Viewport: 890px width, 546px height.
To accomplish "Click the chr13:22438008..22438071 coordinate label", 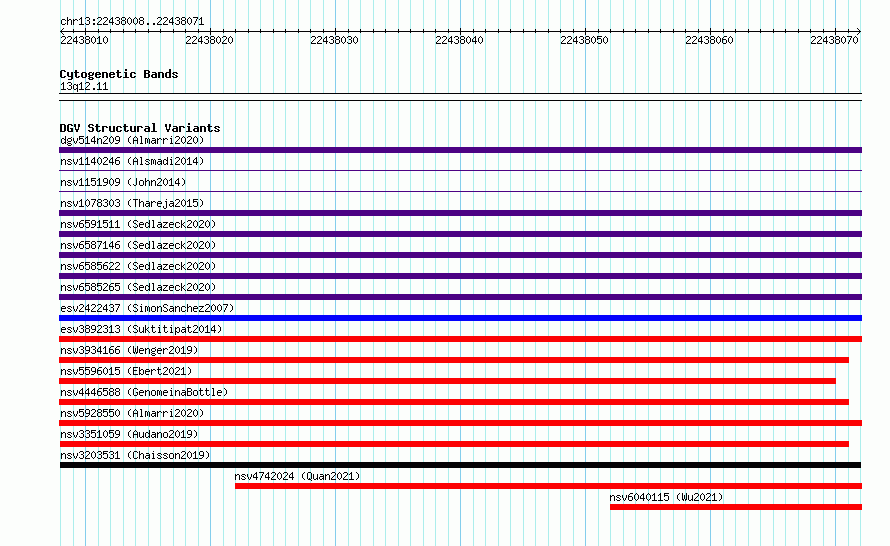I will (132, 22).
